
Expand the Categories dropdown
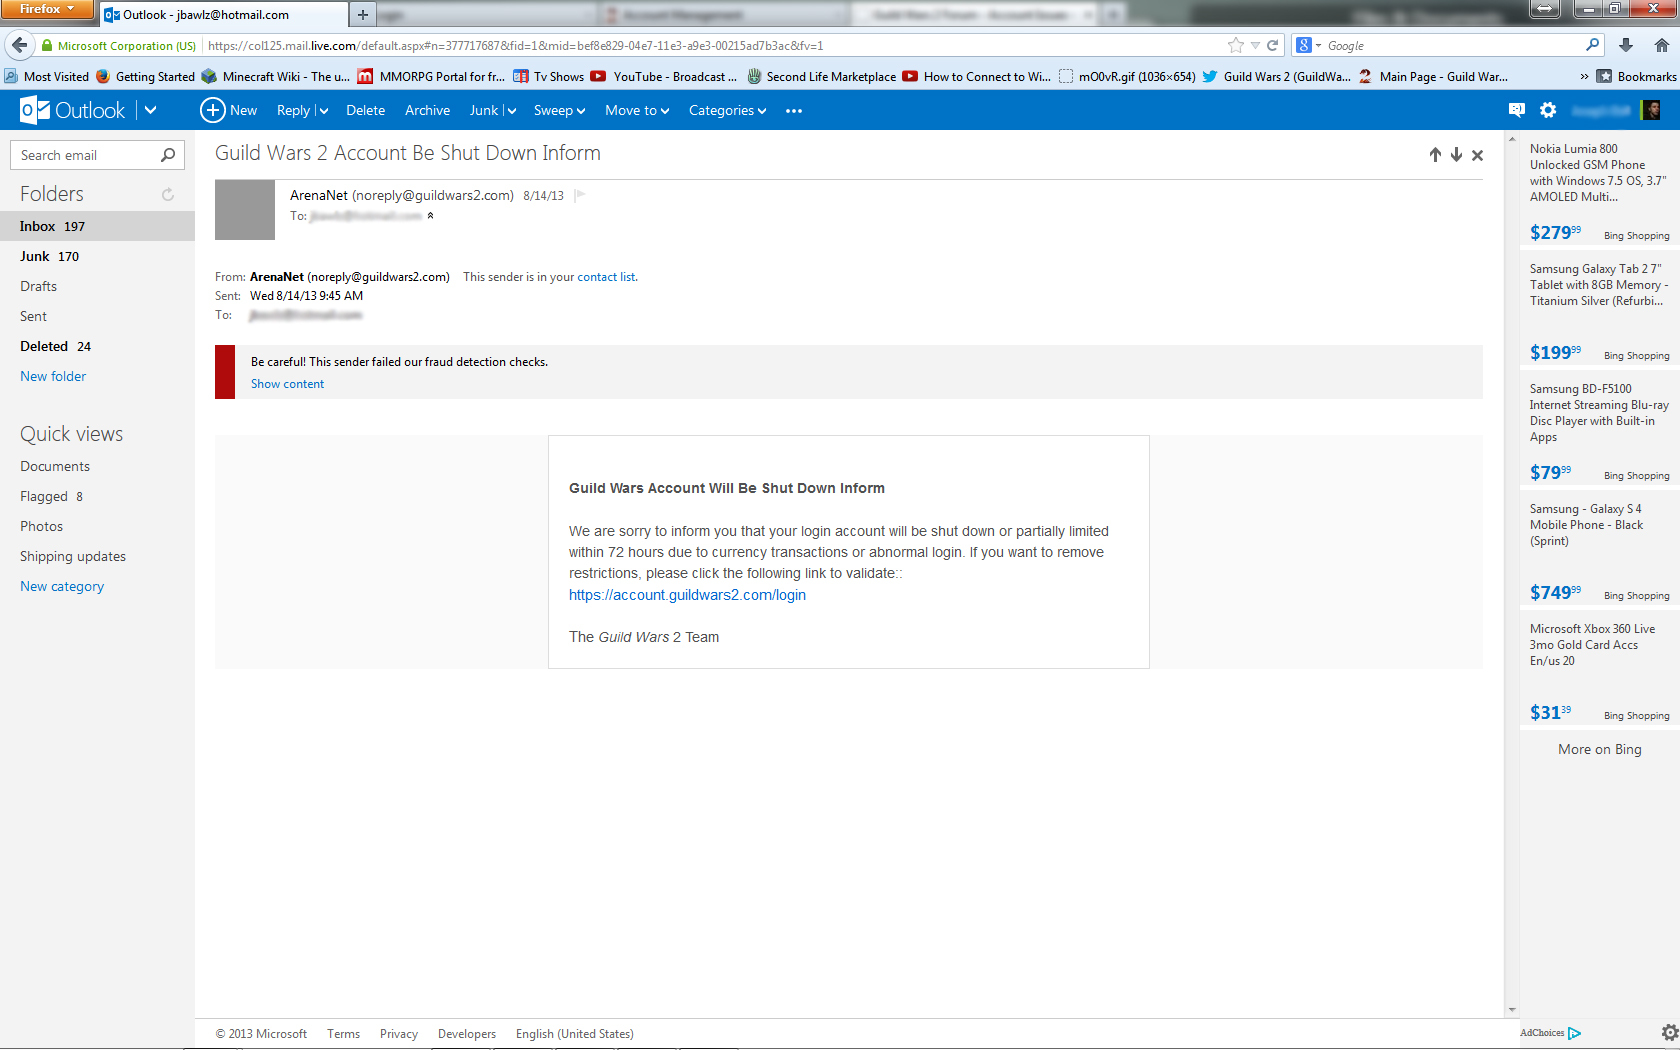coord(727,111)
